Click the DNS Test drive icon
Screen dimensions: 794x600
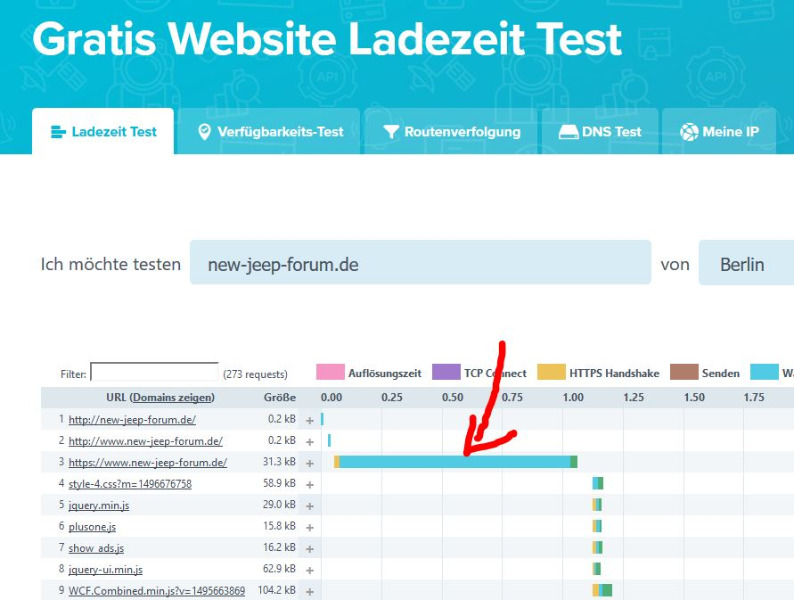568,132
